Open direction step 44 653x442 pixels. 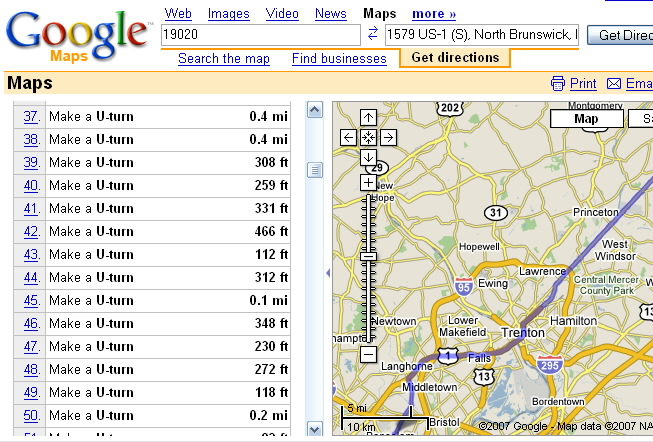[31, 277]
